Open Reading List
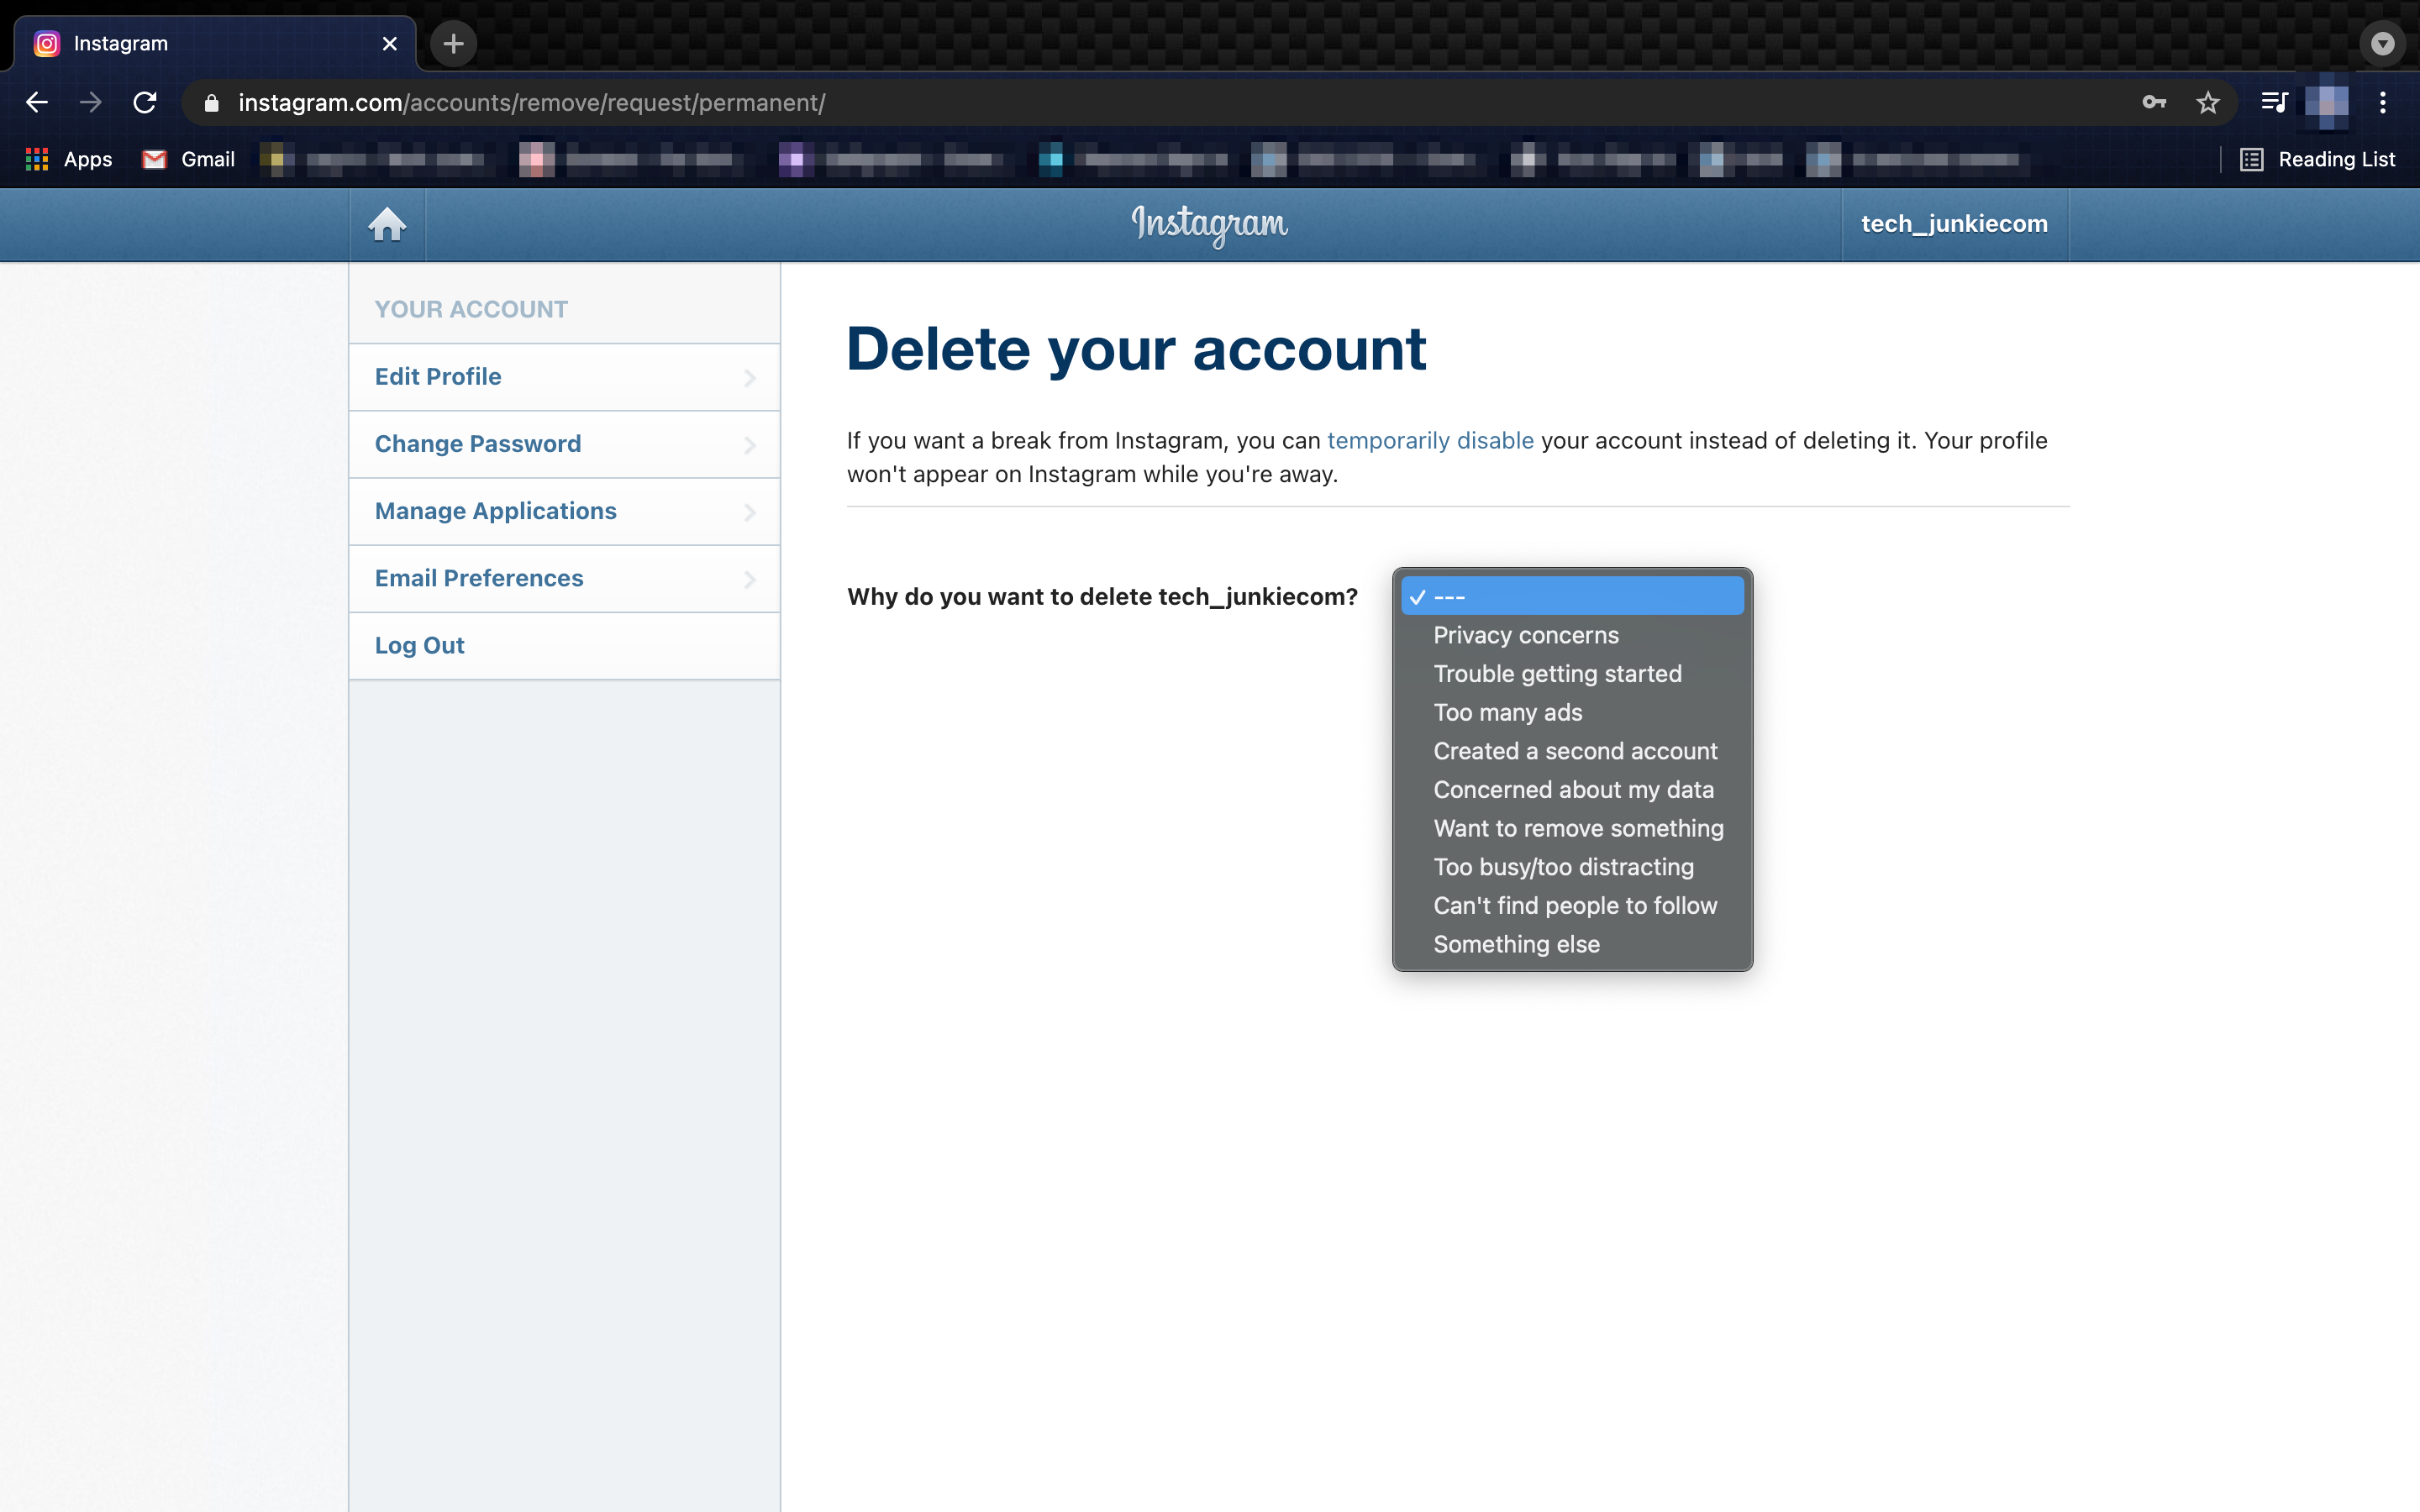Screen dimensions: 2420x1512 (x=2317, y=159)
